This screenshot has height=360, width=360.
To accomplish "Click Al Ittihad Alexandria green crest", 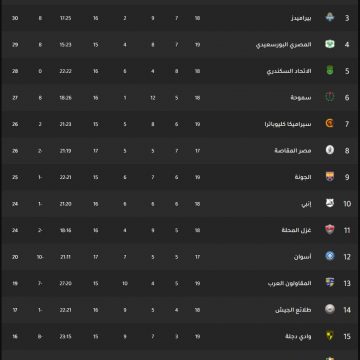I will pos(330,71).
